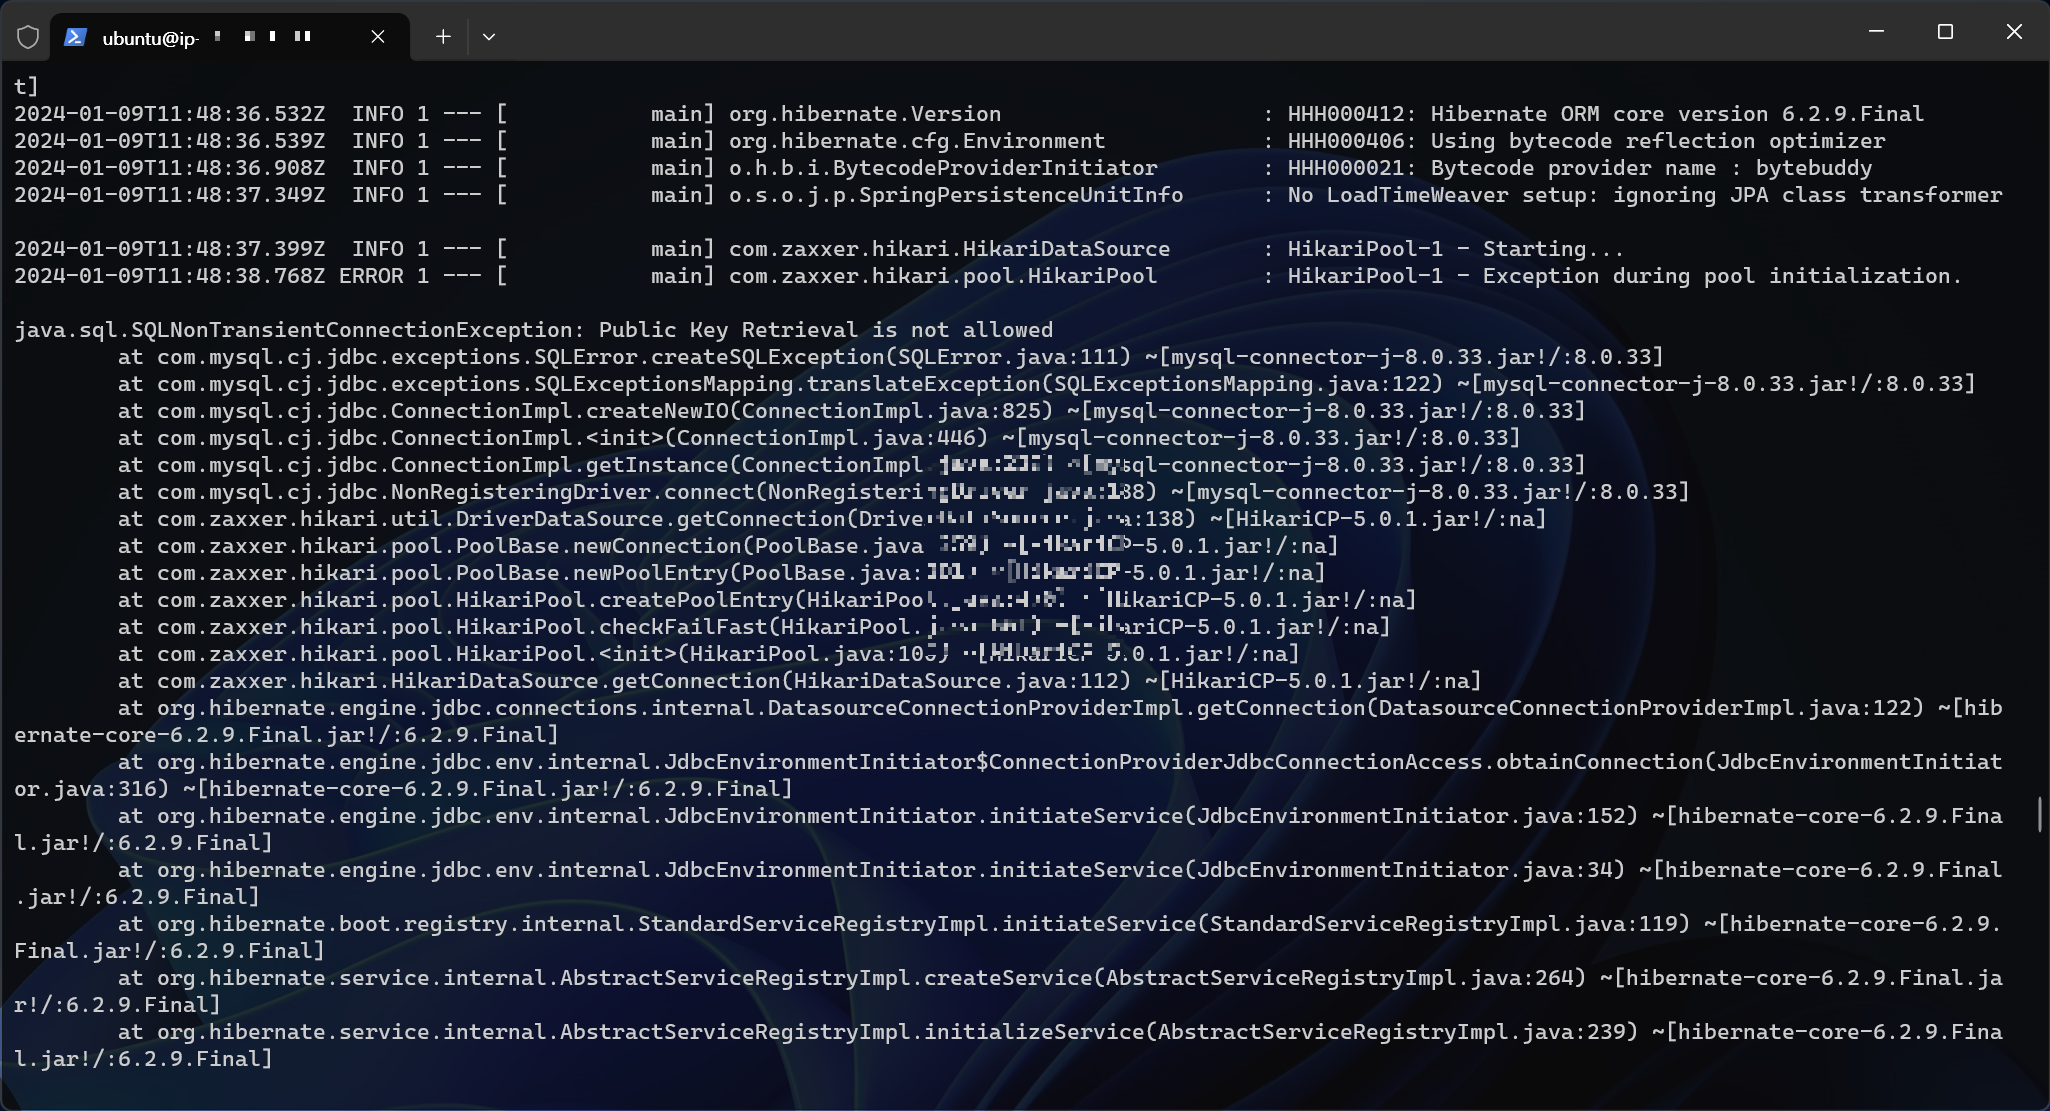Close the ubuntu@ip tab
The image size is (2050, 1111).
pos(378,37)
